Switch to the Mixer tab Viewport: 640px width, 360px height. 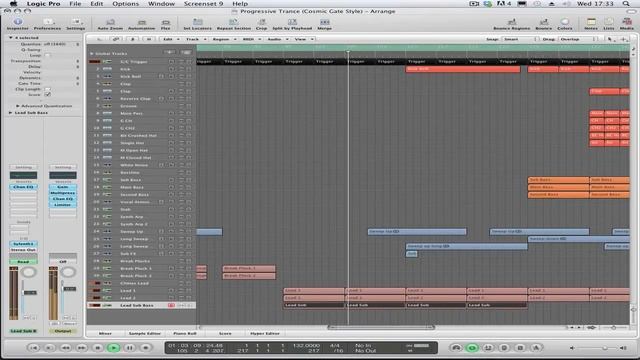pyautogui.click(x=105, y=333)
